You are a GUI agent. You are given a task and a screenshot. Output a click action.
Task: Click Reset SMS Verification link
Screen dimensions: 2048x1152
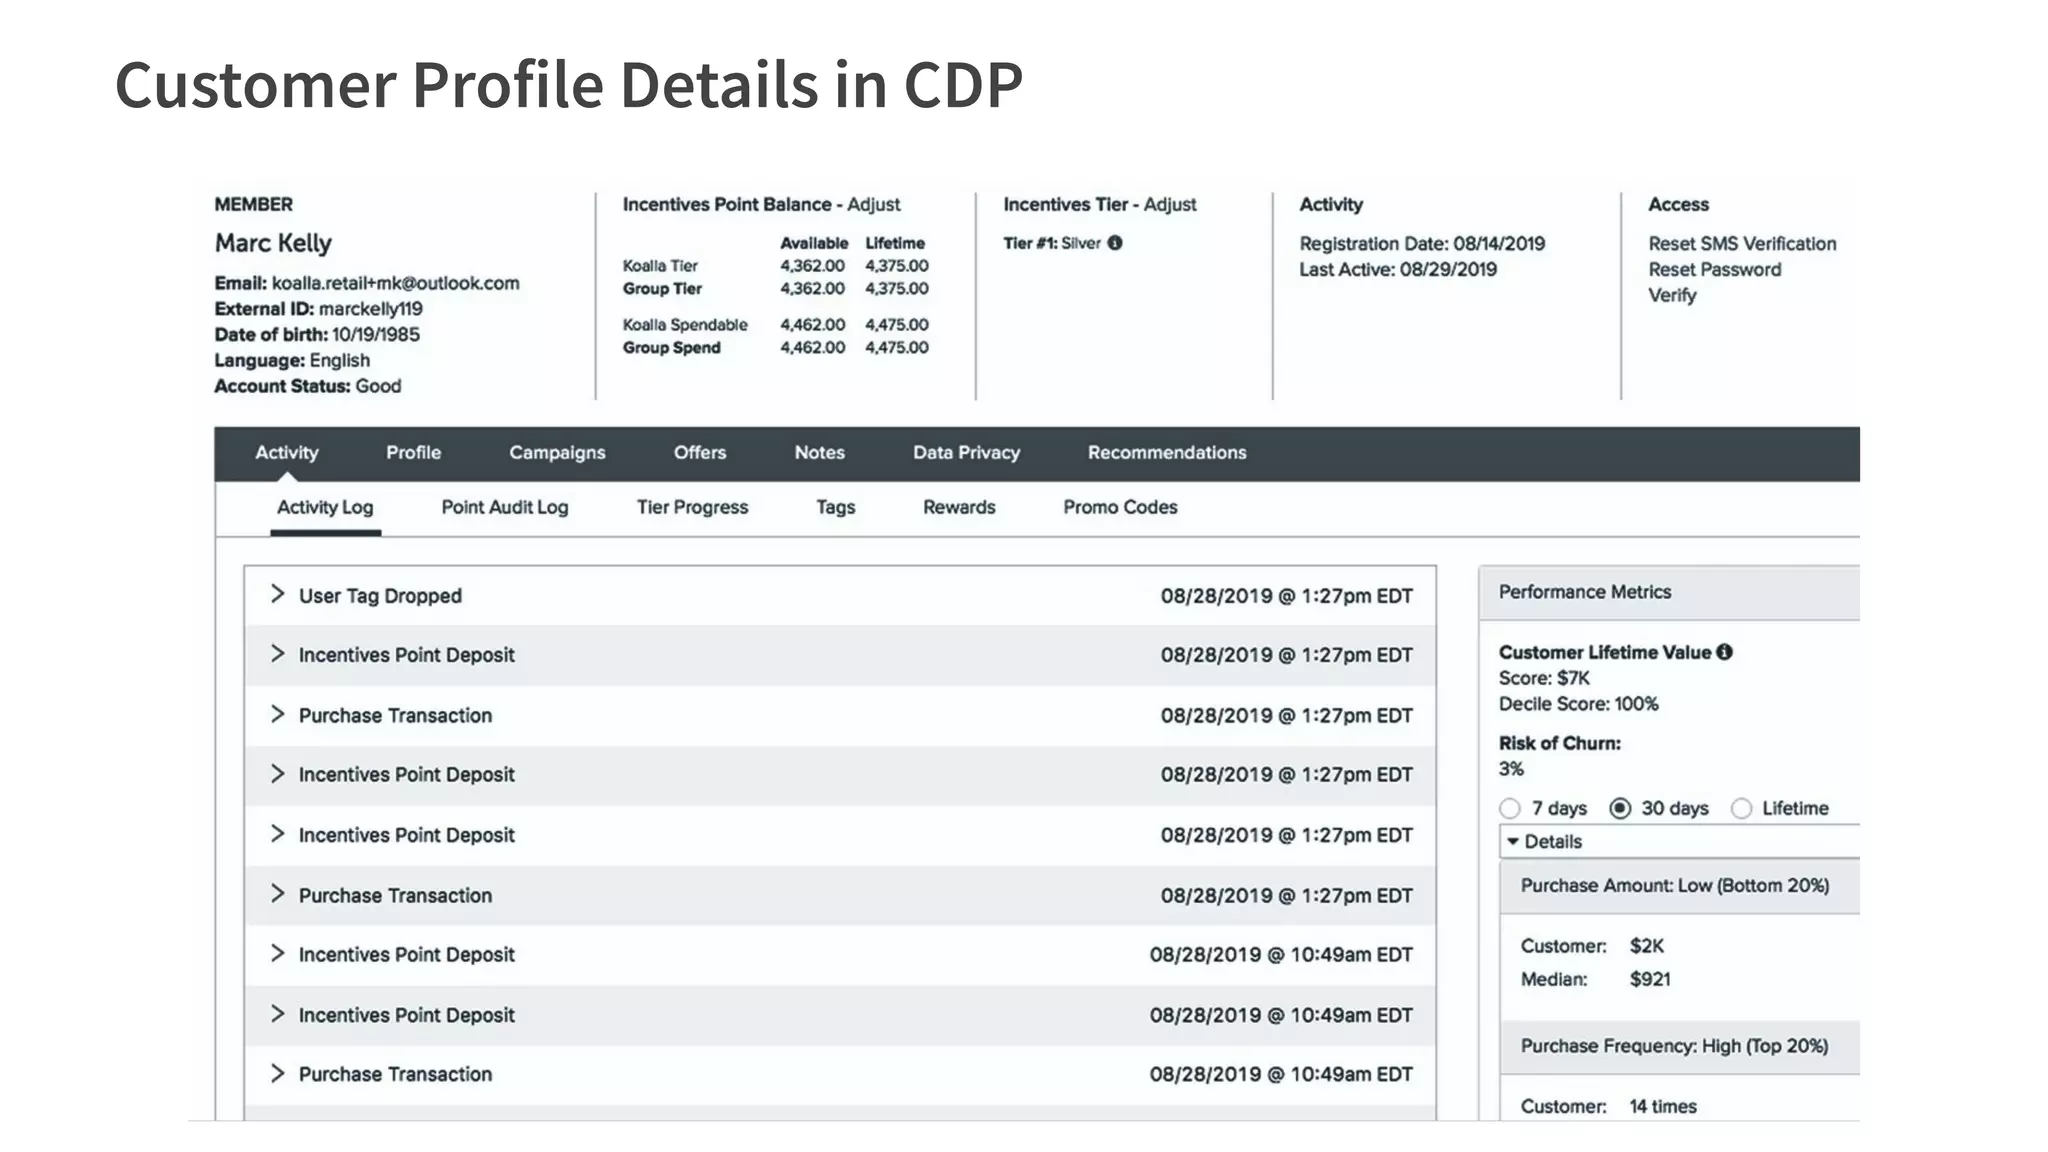click(x=1742, y=244)
